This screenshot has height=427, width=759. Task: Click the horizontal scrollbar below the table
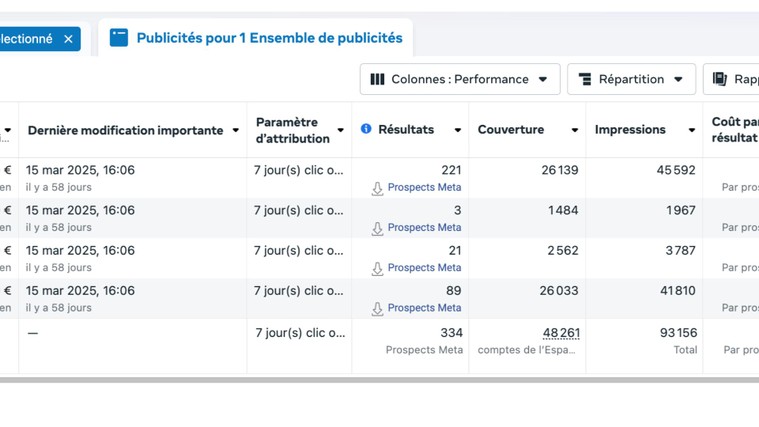[x=380, y=380]
